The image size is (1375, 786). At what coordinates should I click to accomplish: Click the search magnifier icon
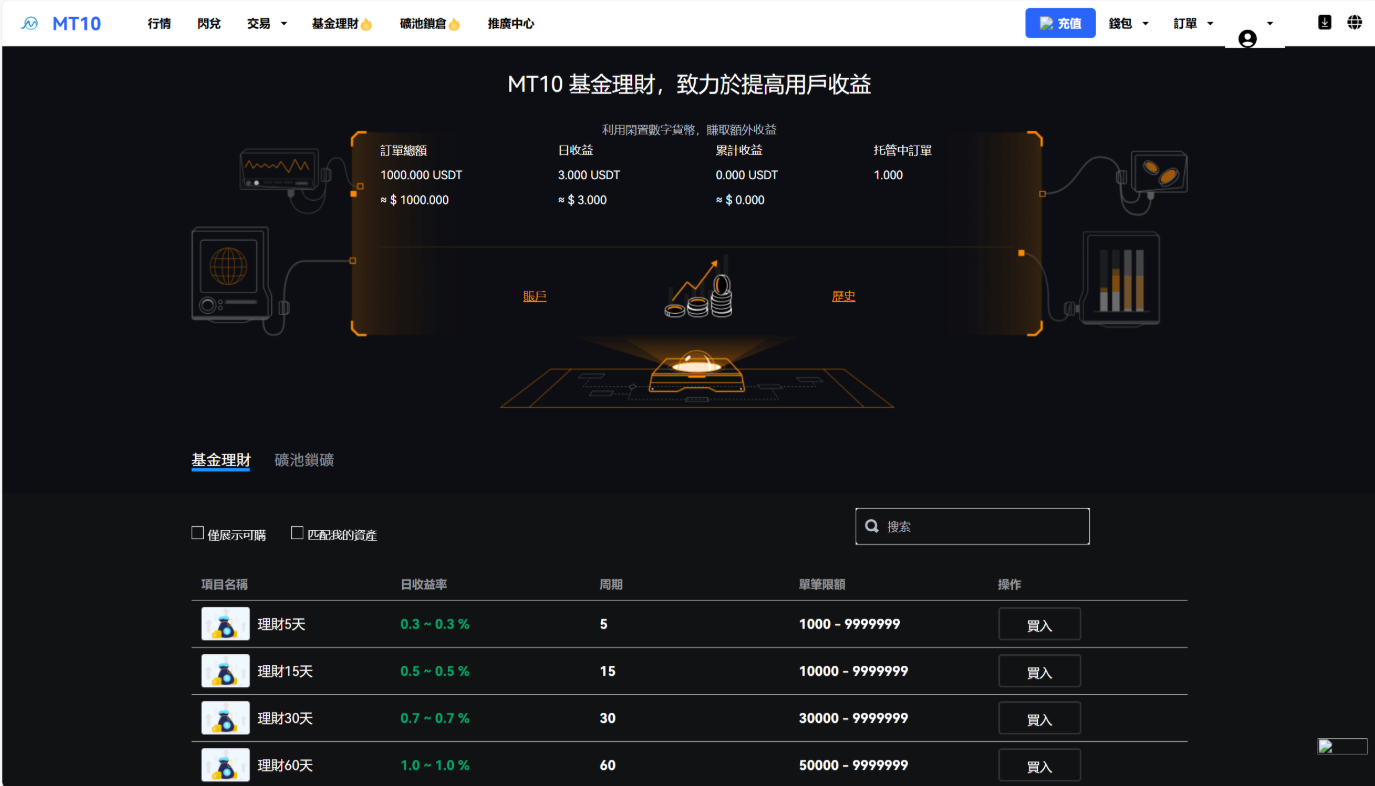(872, 526)
